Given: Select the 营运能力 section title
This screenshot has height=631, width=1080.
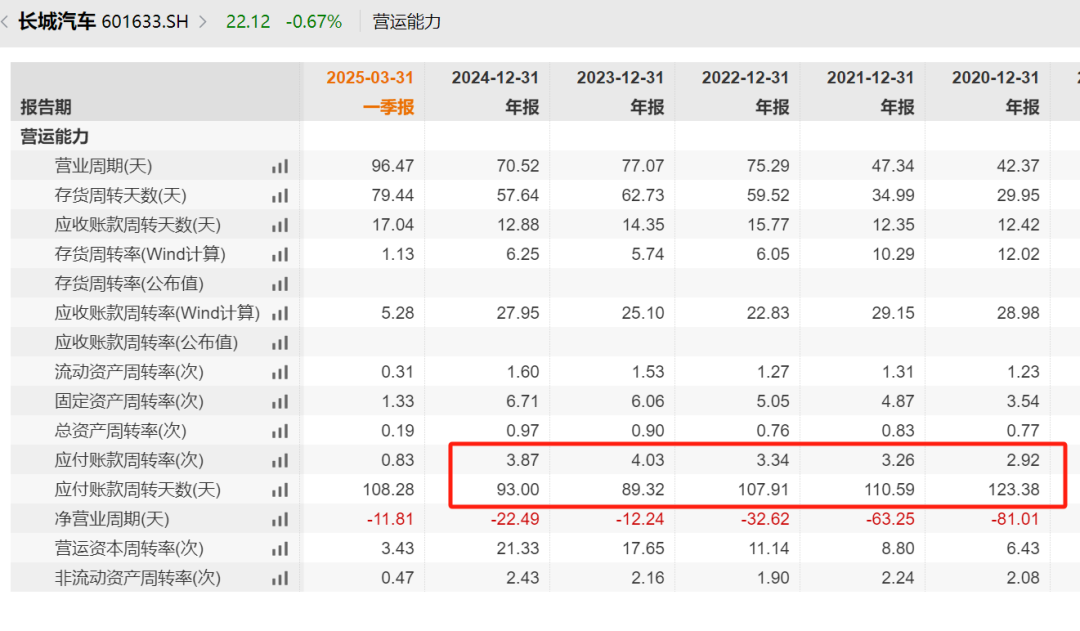Looking at the screenshot, I should point(406,22).
